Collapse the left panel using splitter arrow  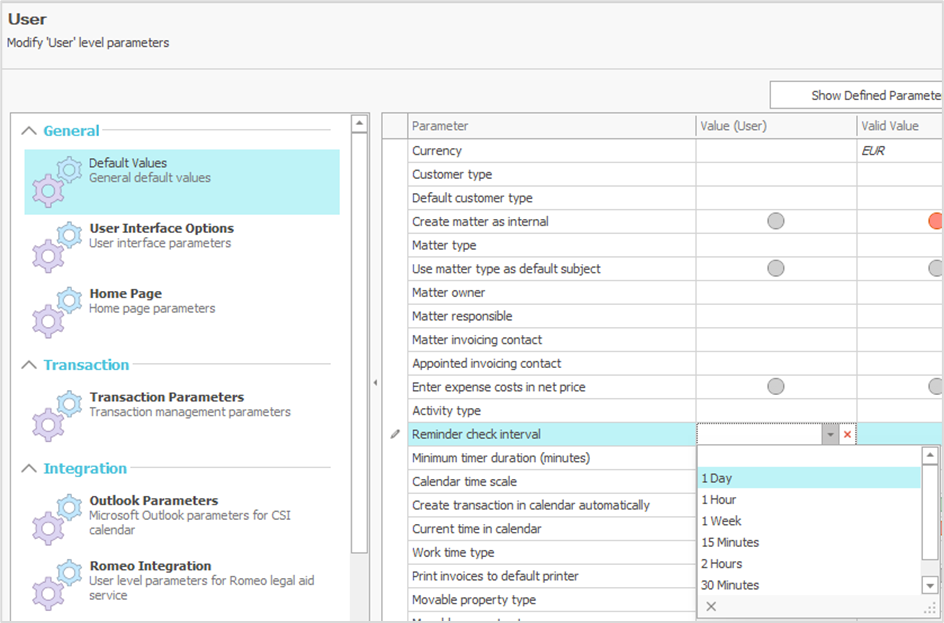375,382
